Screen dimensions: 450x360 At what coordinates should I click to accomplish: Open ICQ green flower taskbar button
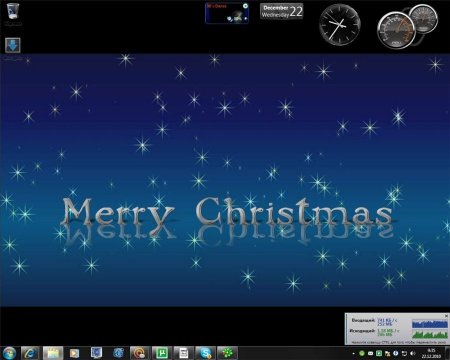tap(227, 353)
